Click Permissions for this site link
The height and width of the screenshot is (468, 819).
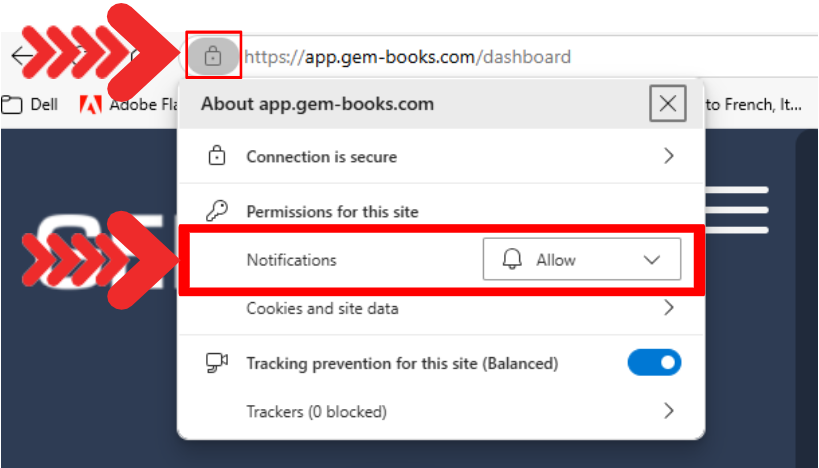[332, 211]
